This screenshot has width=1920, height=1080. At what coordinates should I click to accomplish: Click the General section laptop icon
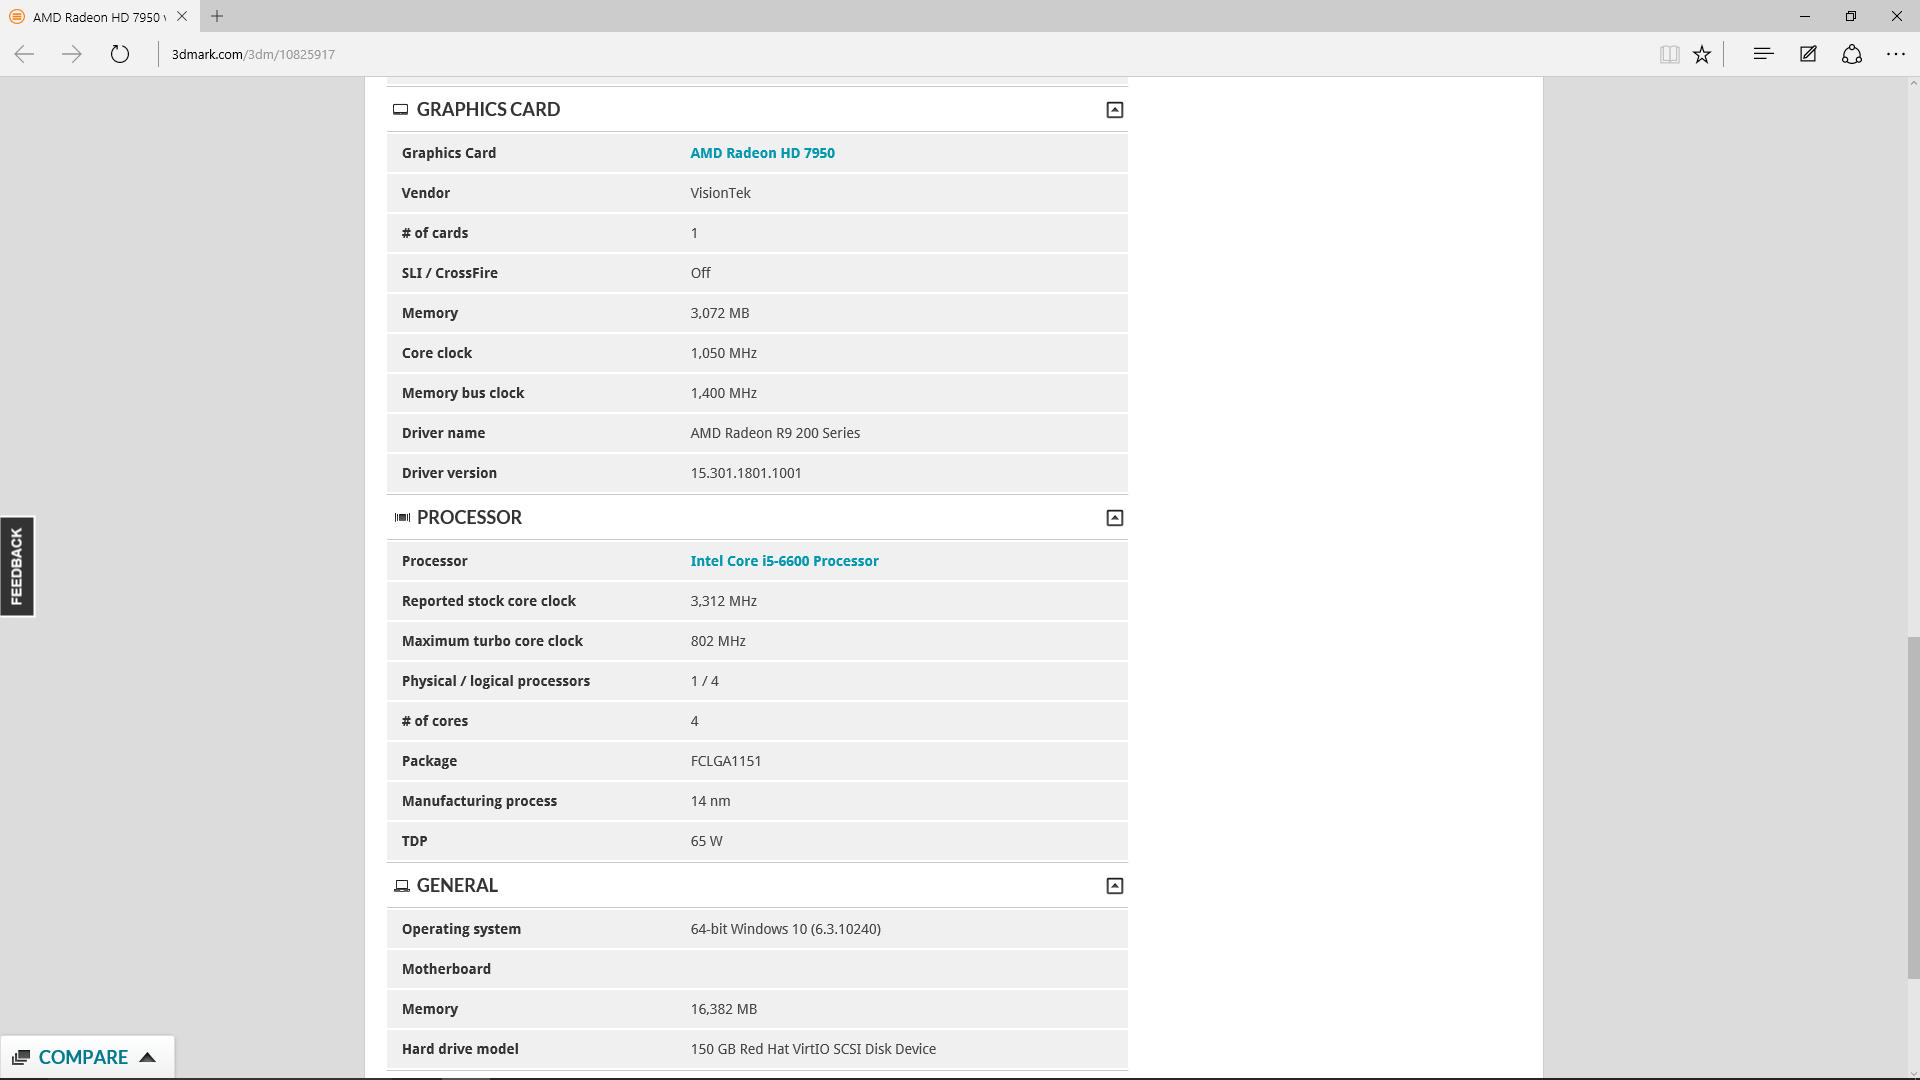click(402, 886)
